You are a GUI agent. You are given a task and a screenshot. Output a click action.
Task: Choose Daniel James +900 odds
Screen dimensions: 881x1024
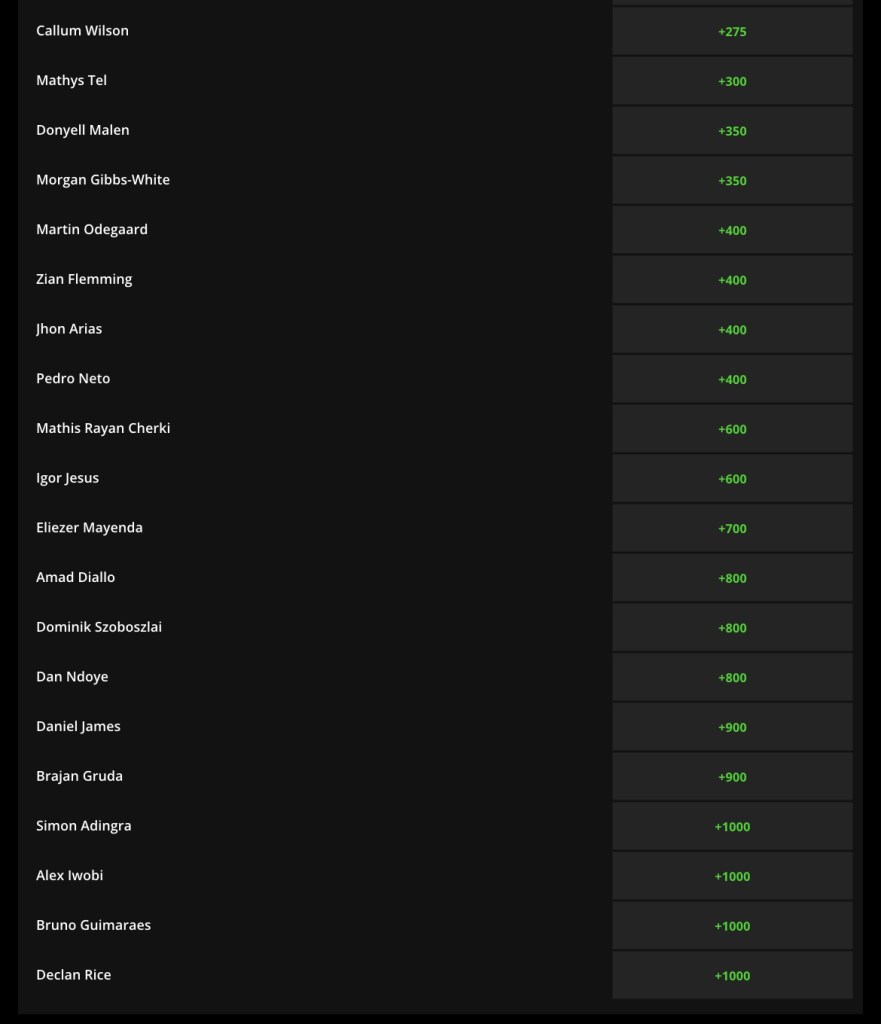tap(732, 727)
